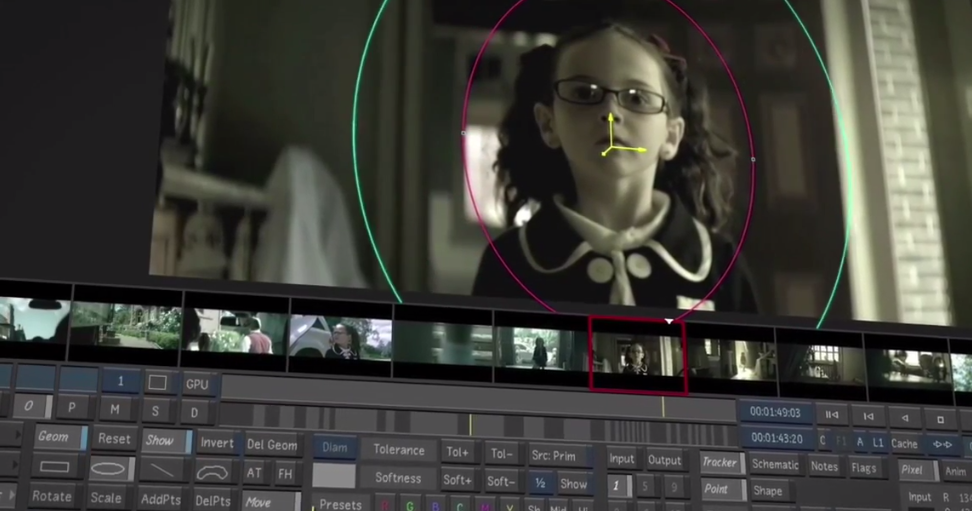Play the footage in reverse

pyautogui.click(x=905, y=418)
